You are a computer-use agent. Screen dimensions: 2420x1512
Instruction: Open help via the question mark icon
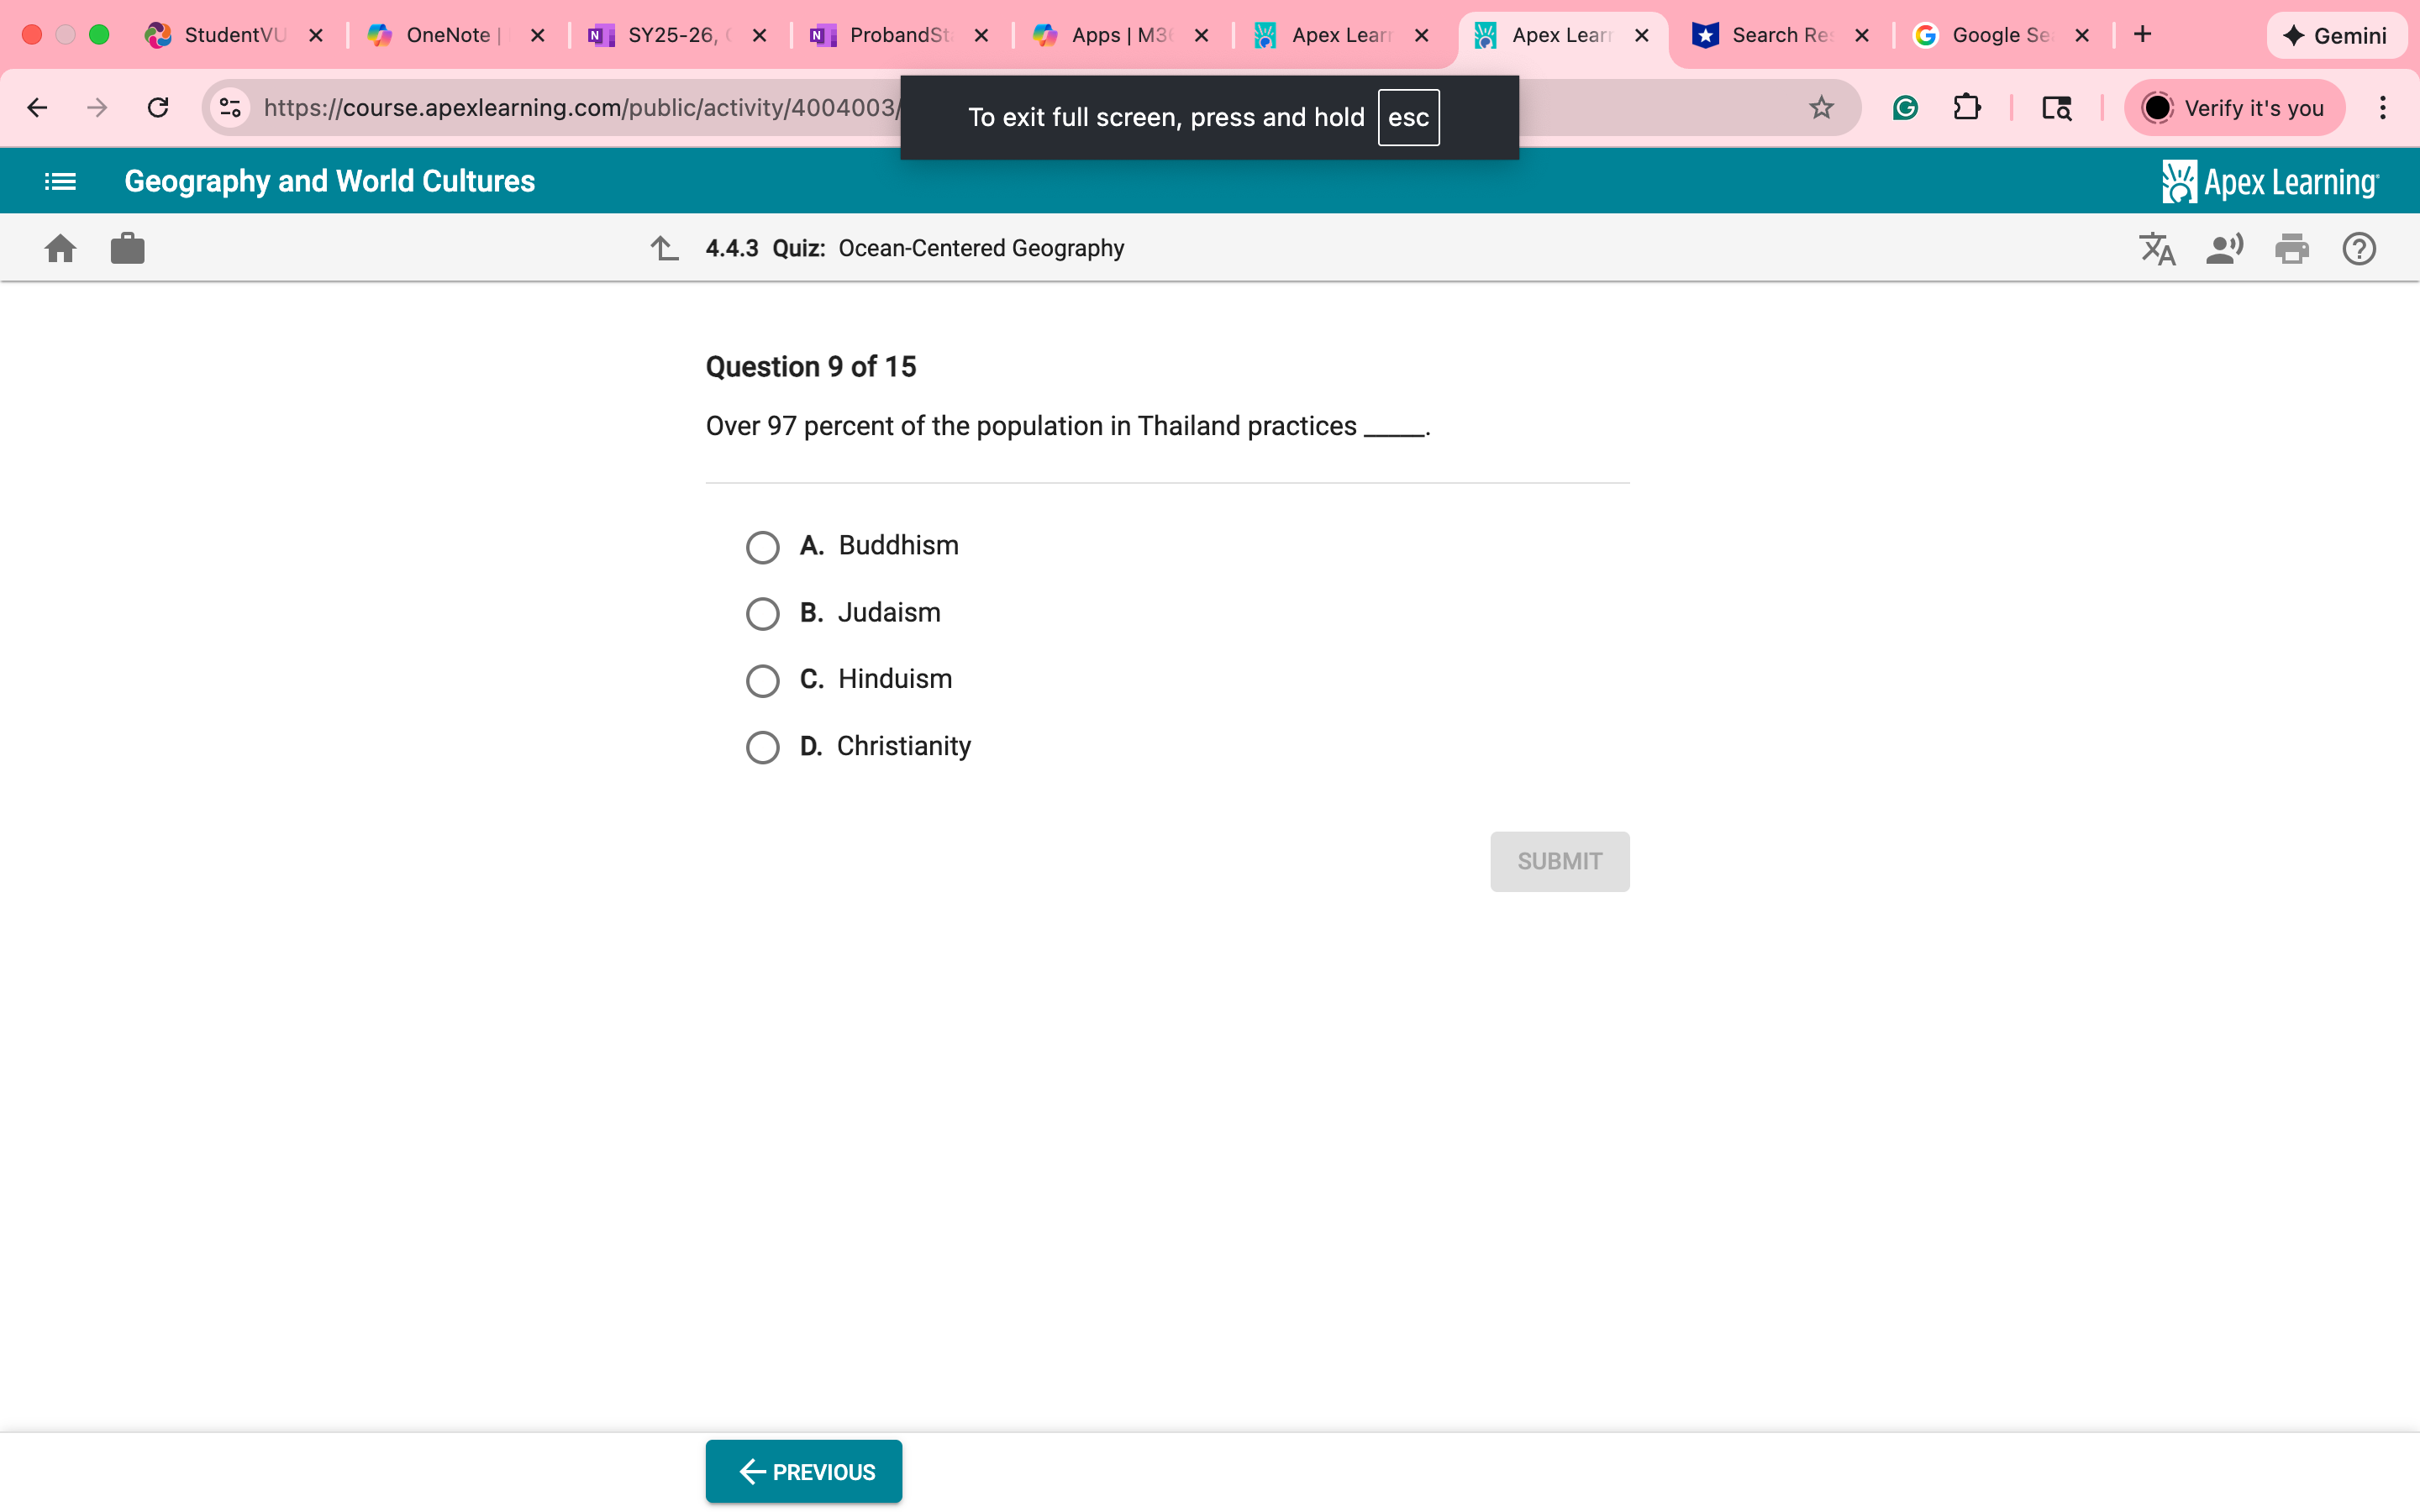click(x=2358, y=248)
